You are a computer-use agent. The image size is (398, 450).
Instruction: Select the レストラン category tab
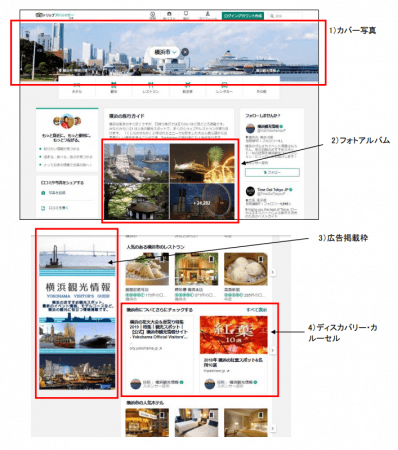click(151, 88)
